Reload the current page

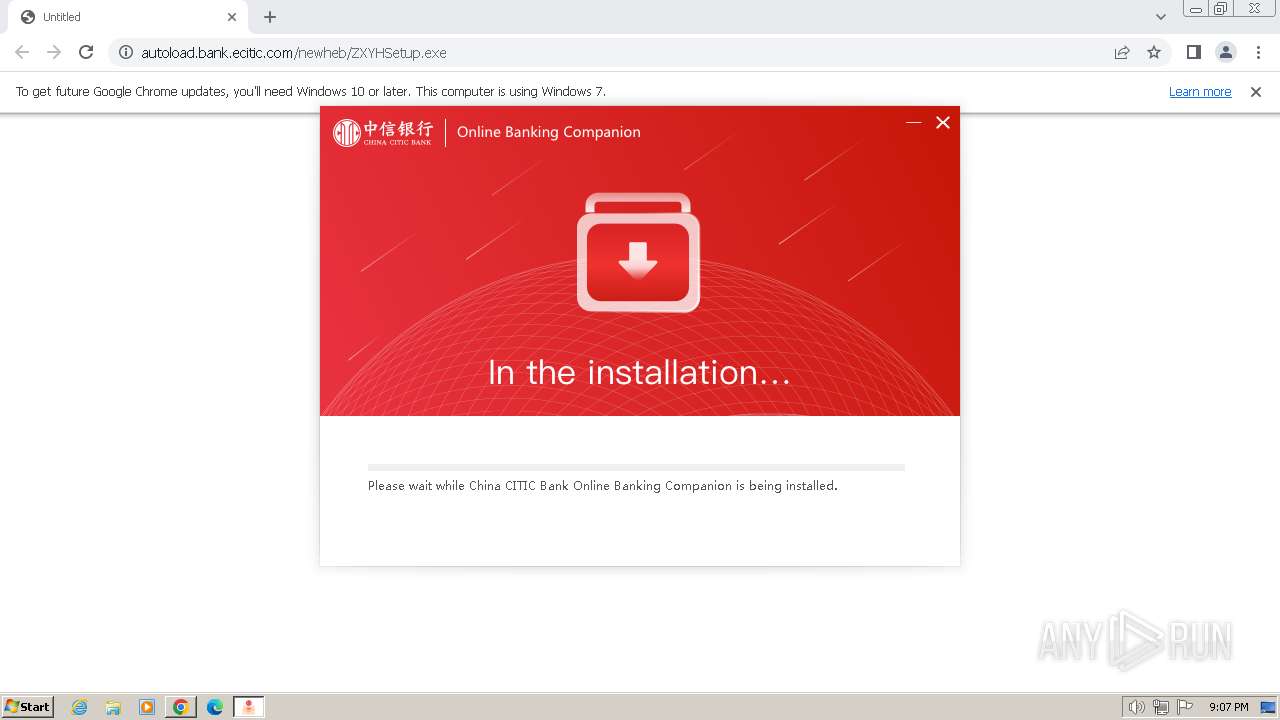pos(86,52)
